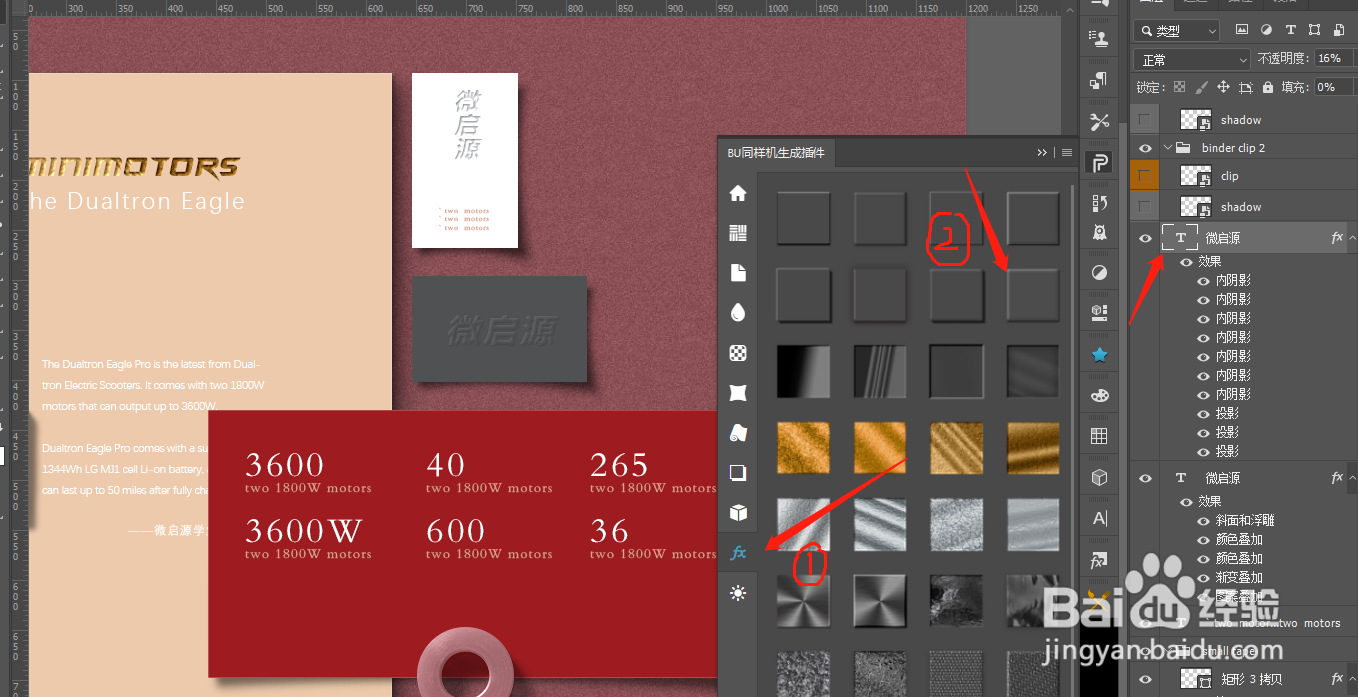Open fx effects of selected 微启源 layer
1358x697 pixels.
click(1337, 238)
